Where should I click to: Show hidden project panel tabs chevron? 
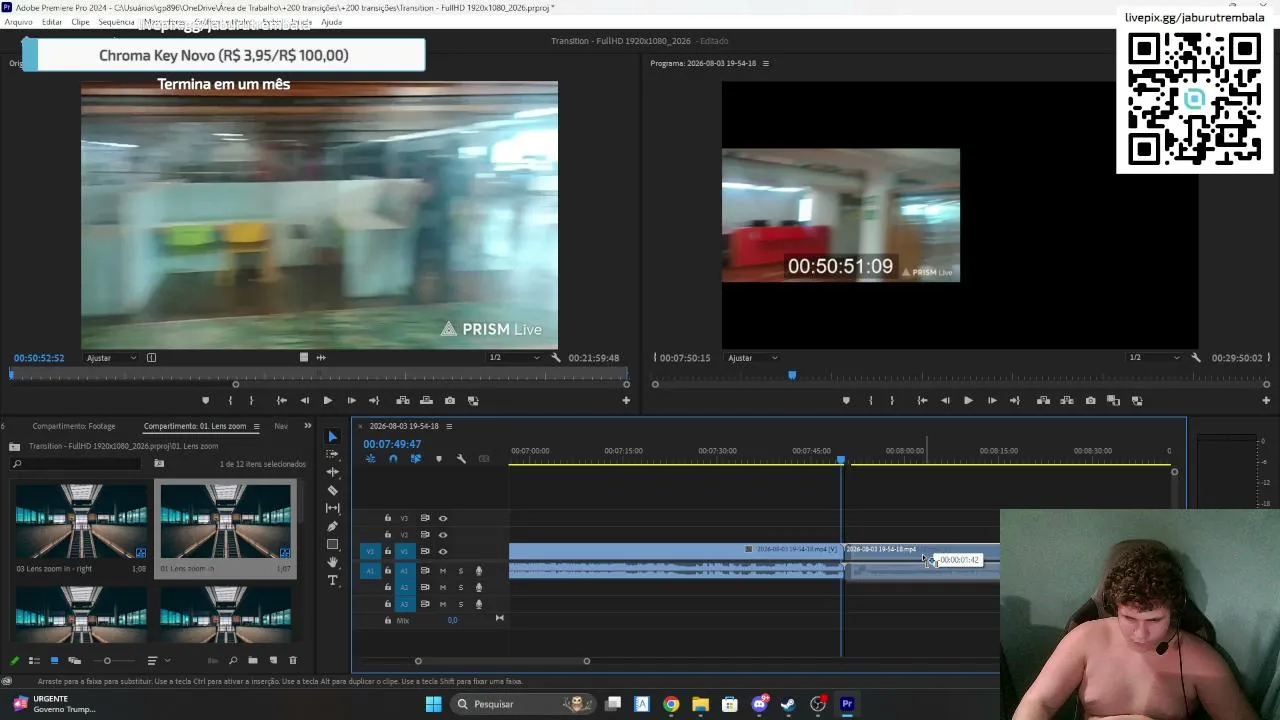coord(308,426)
